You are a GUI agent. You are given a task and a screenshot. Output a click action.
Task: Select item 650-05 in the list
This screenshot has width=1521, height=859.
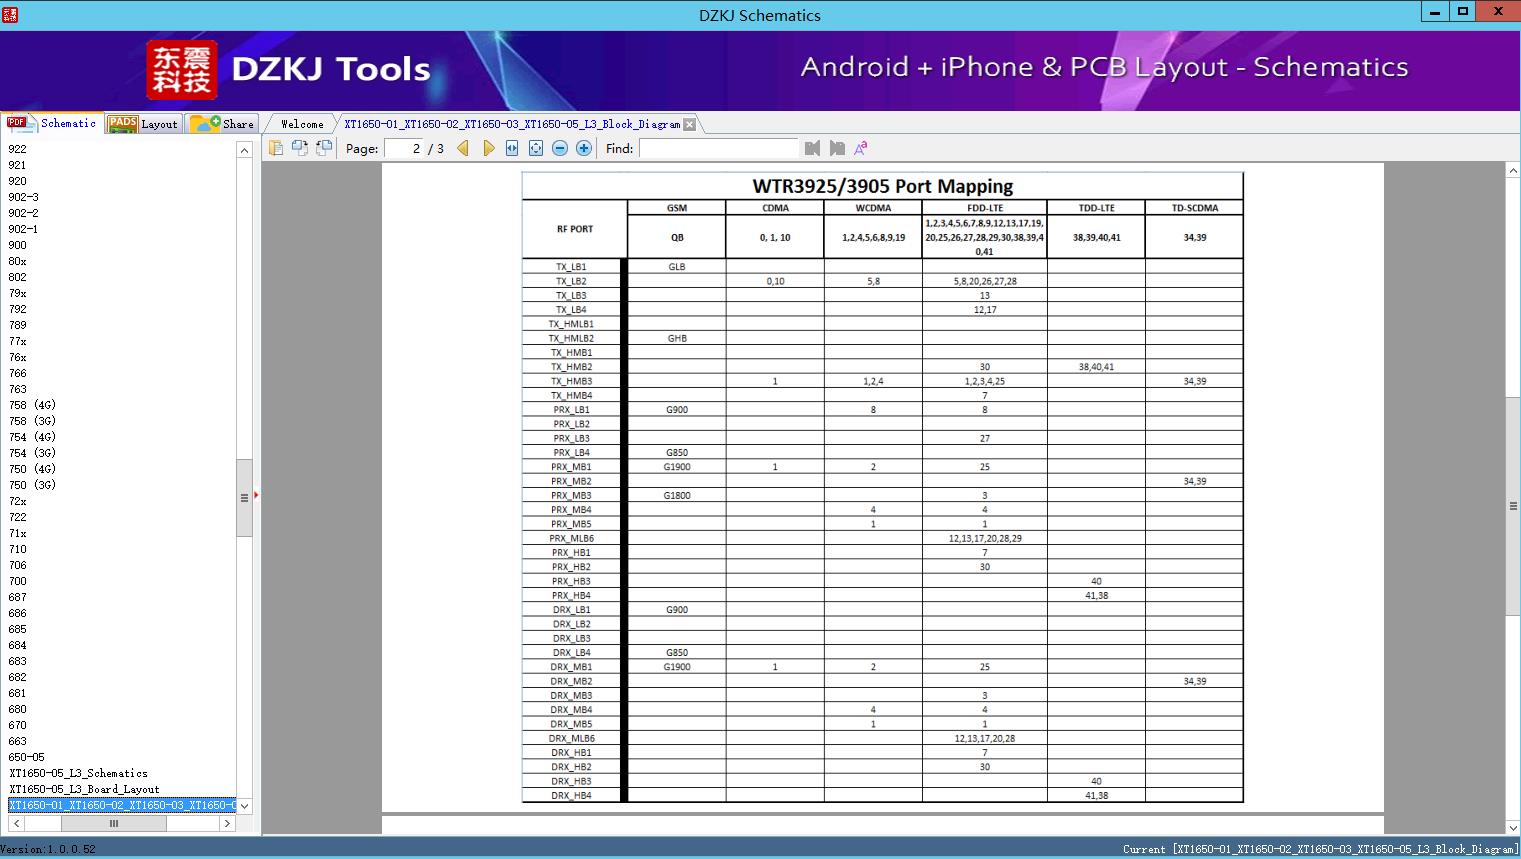27,757
